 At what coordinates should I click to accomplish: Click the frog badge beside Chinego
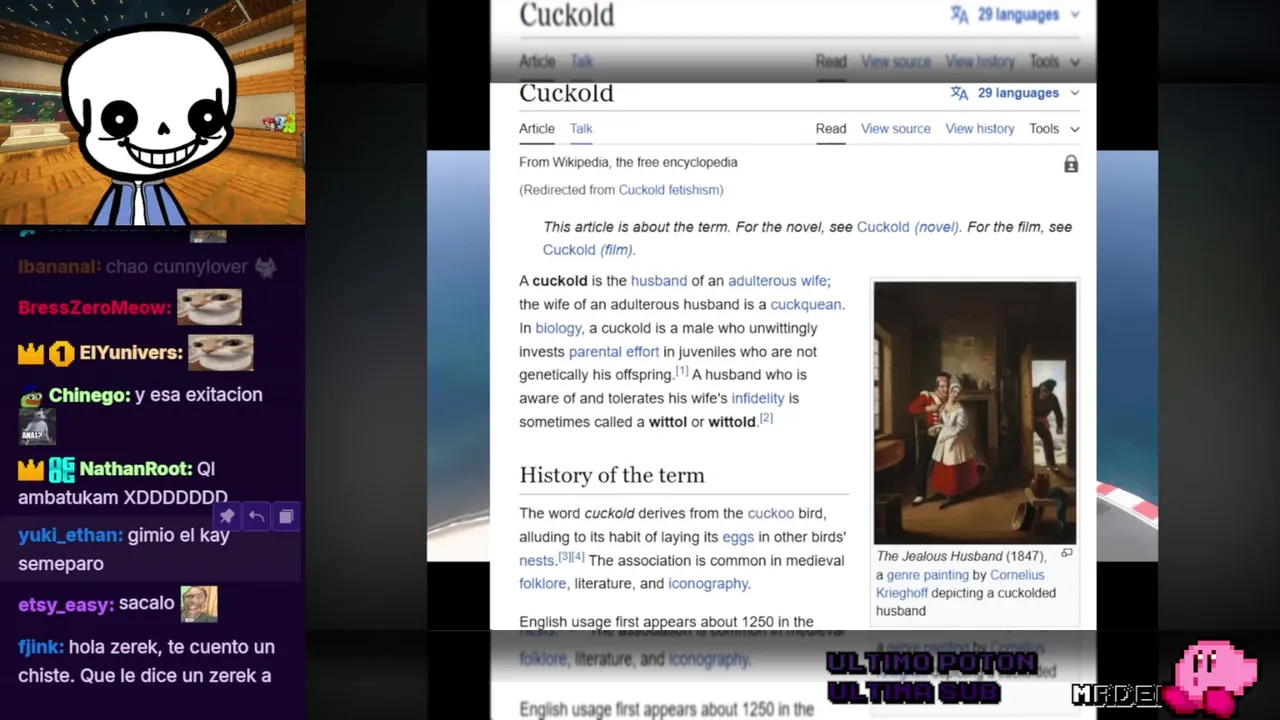tap(31, 395)
